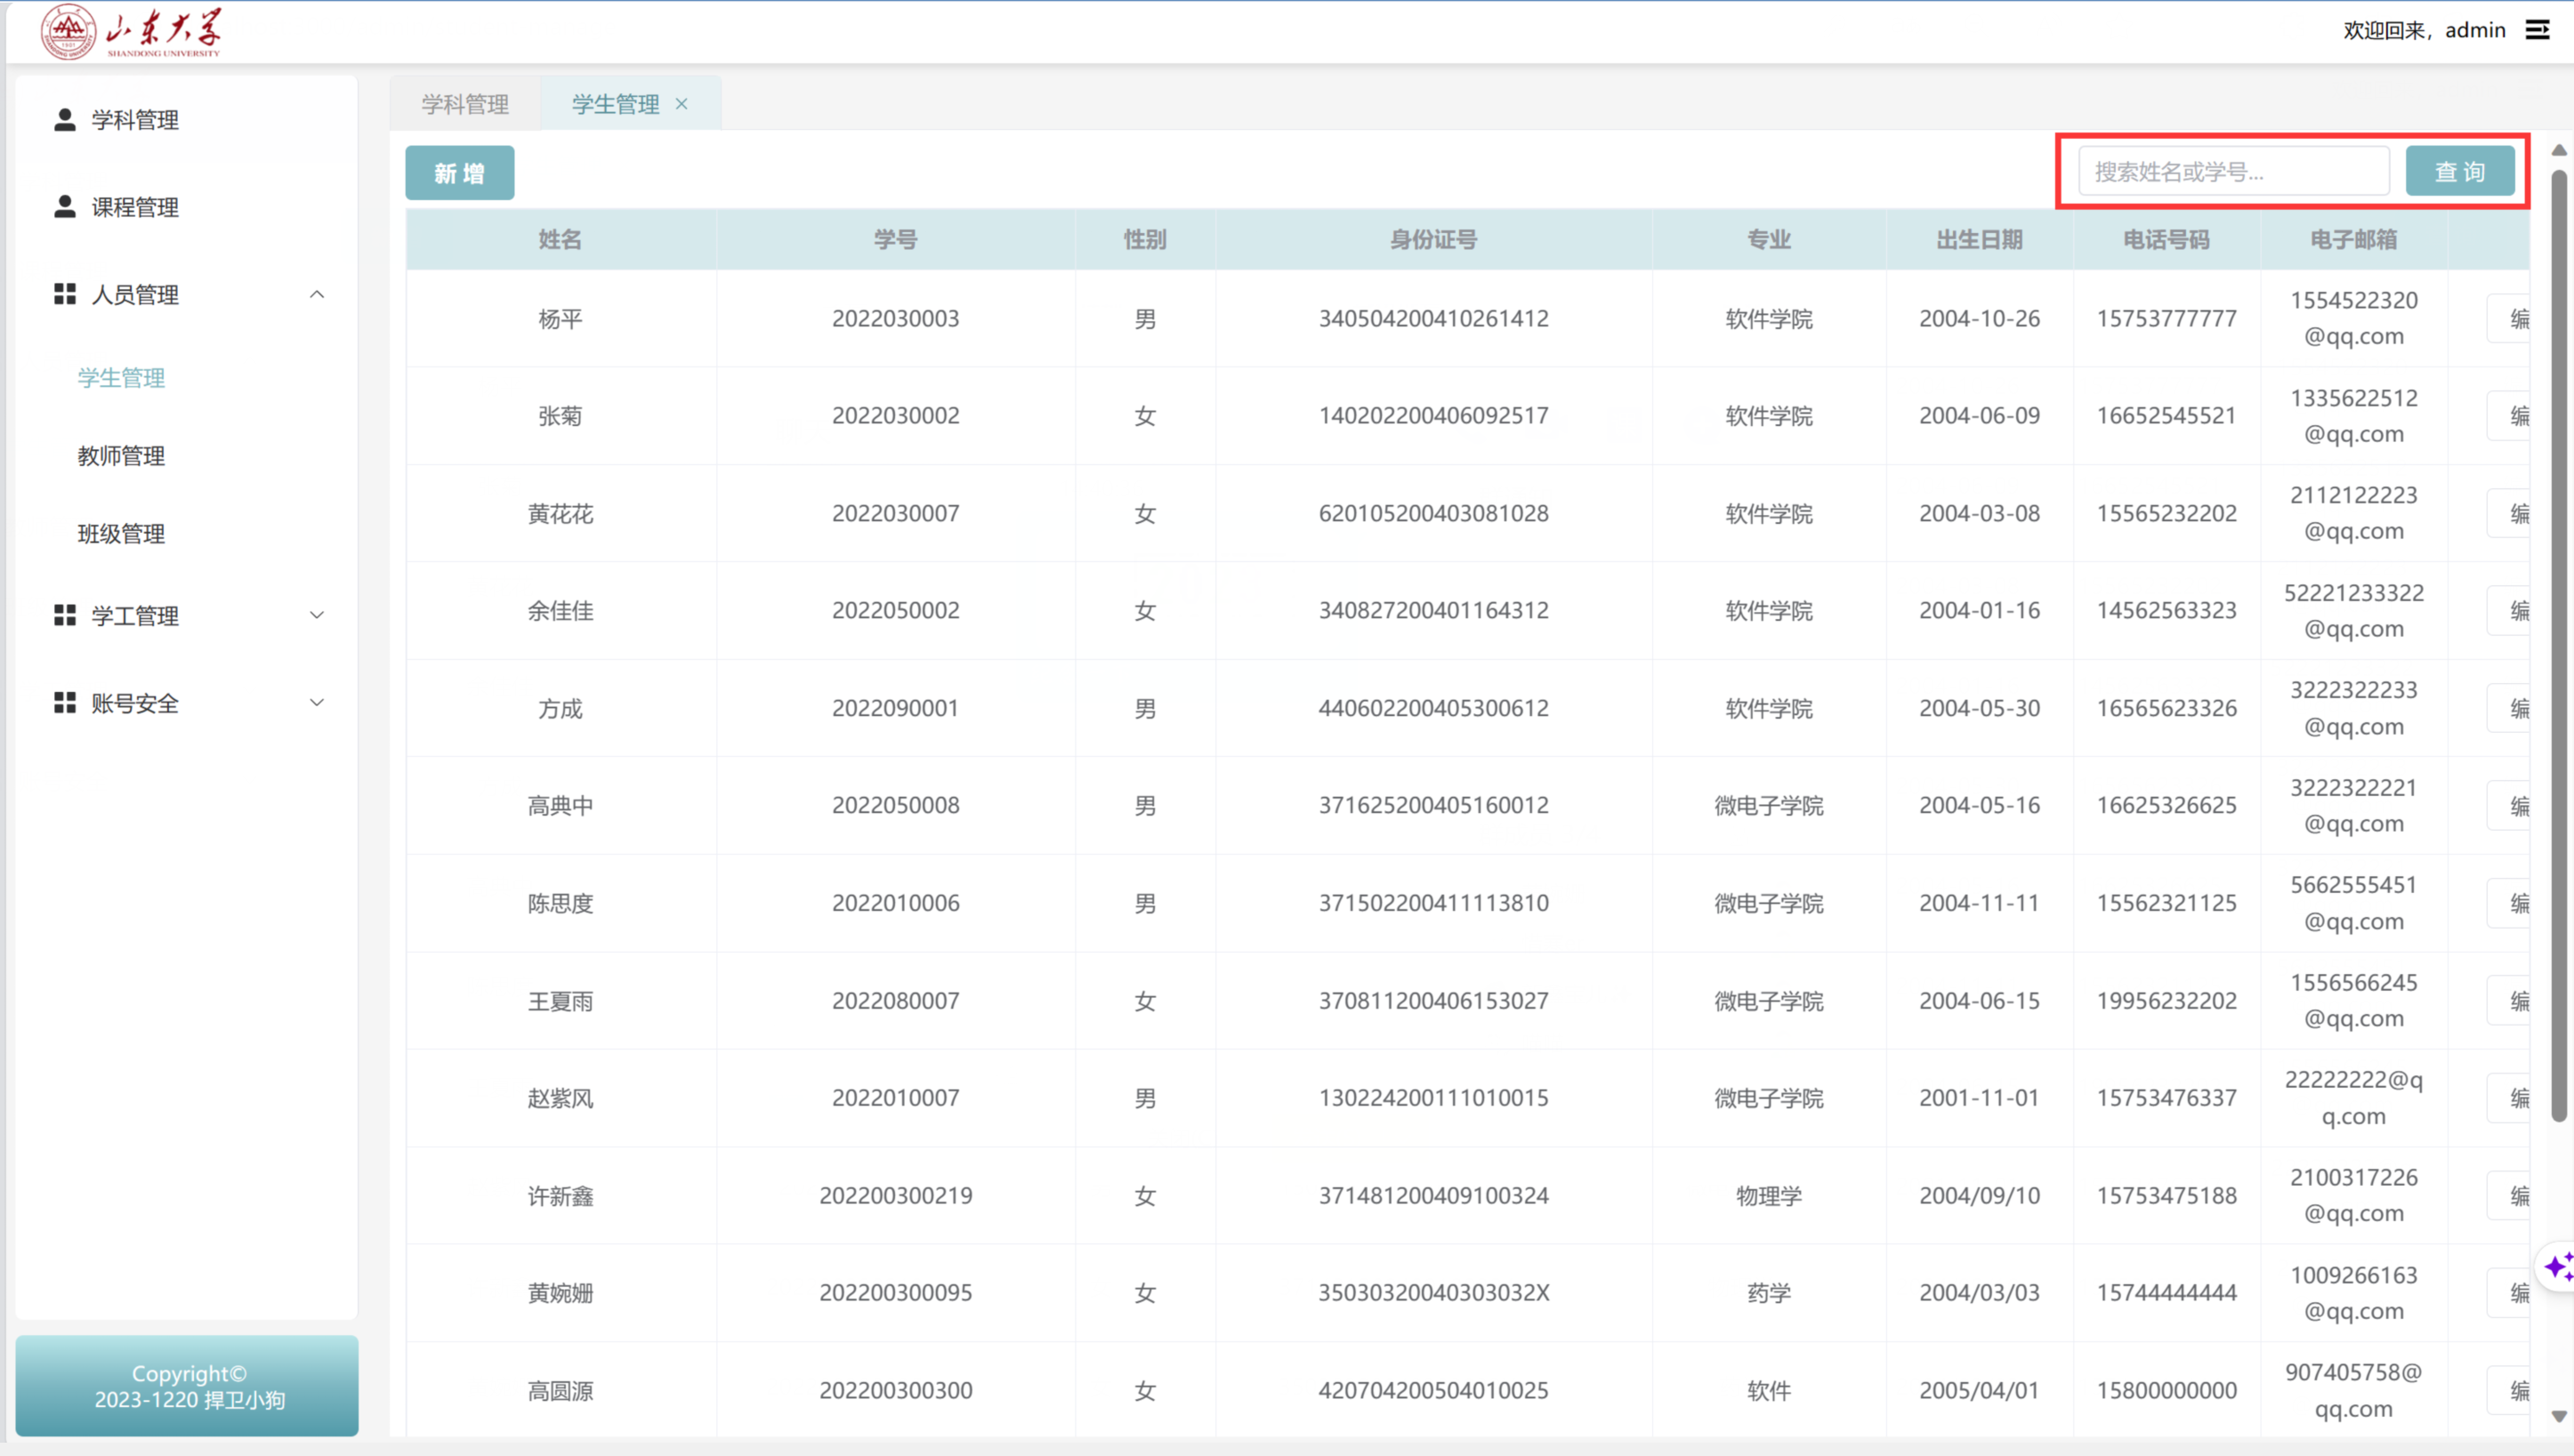This screenshot has height=1456, width=2574.
Task: Click the 出生日期 column header
Action: pos(1980,240)
